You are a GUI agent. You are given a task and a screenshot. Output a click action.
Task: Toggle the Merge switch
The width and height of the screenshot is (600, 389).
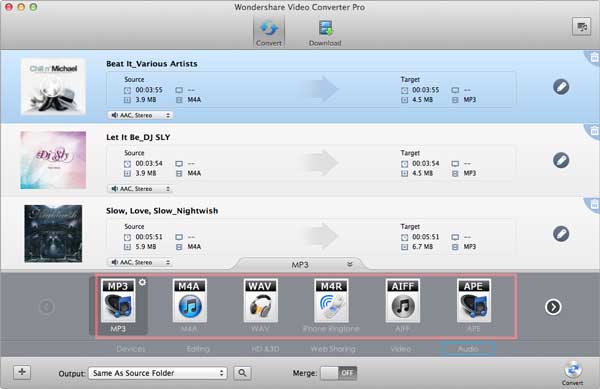tap(338, 373)
